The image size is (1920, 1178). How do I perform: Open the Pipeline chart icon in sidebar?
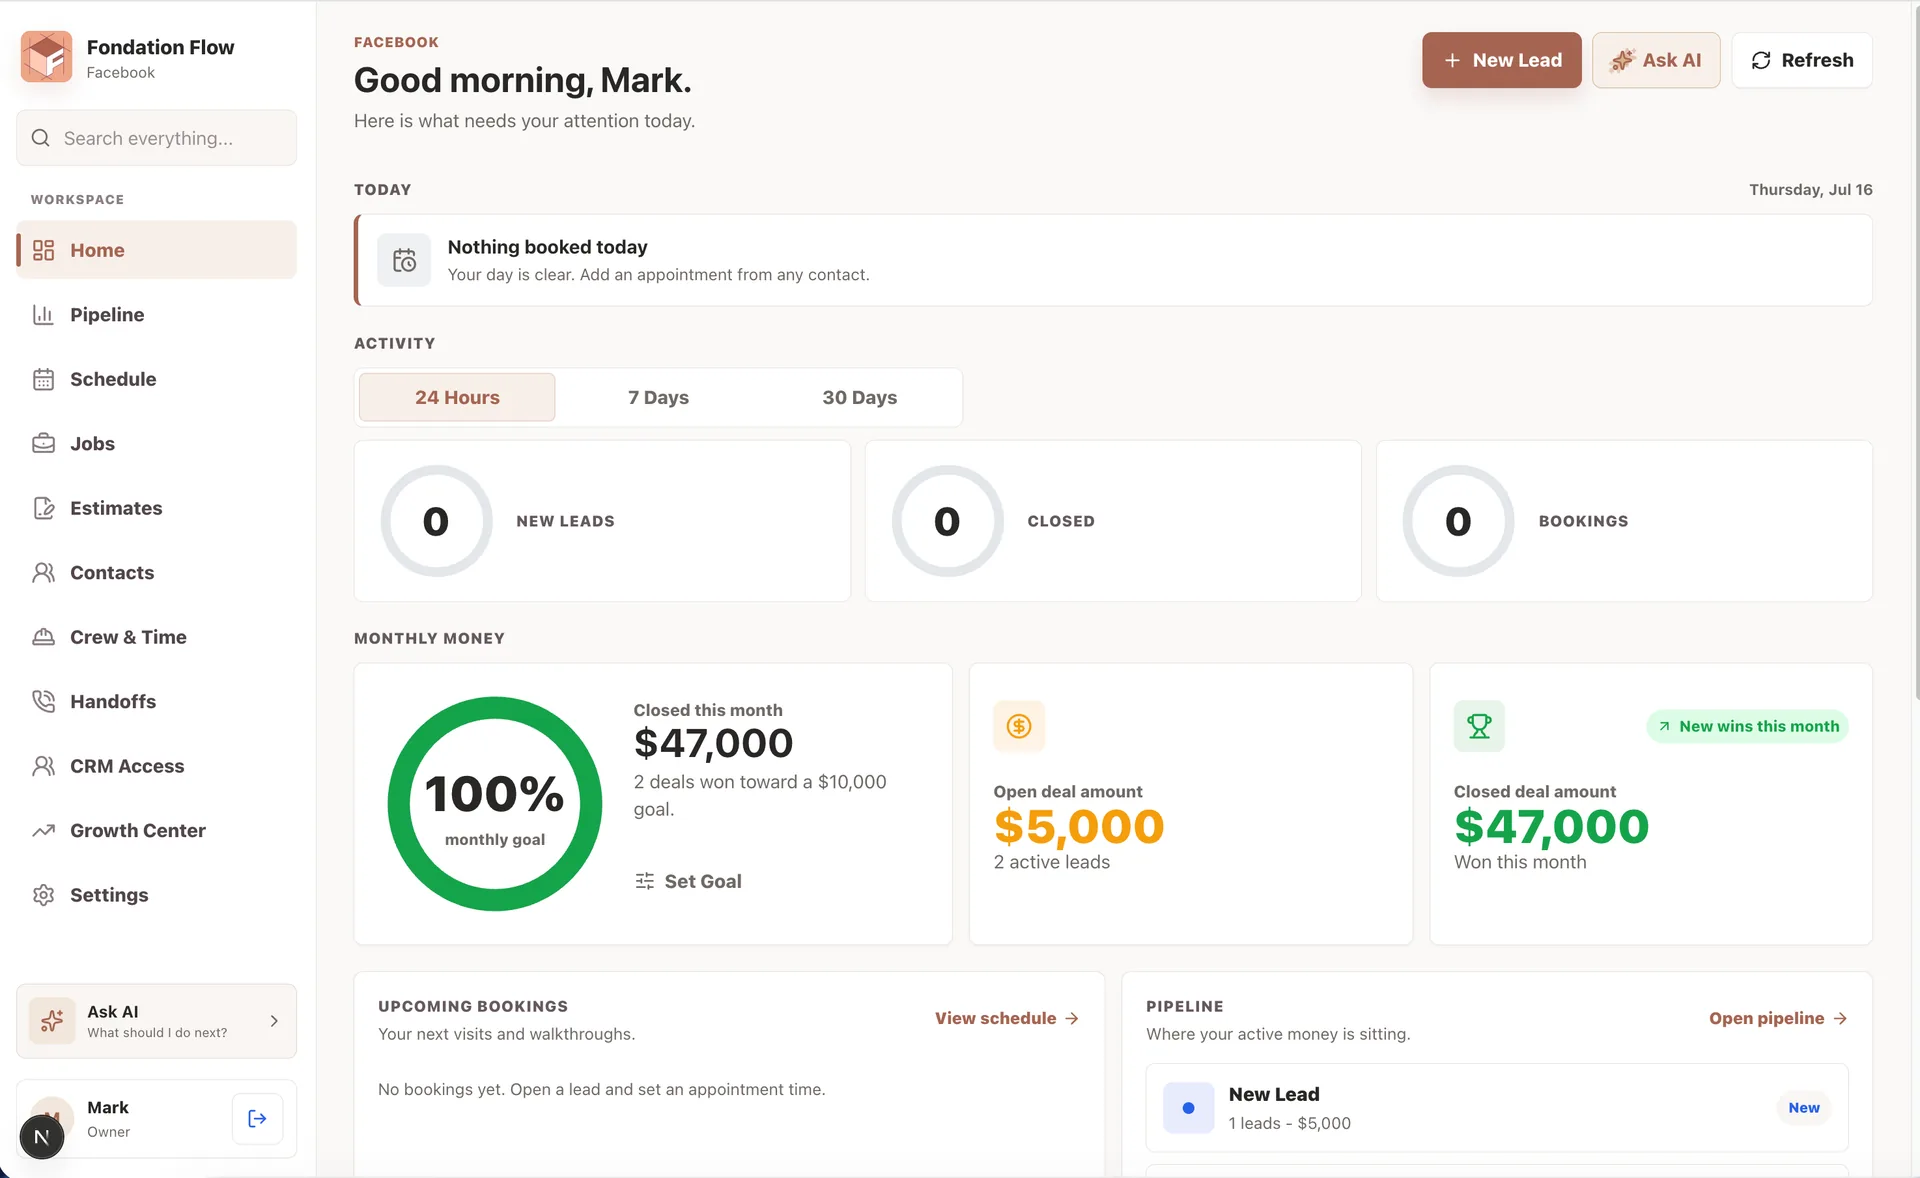[x=43, y=315]
